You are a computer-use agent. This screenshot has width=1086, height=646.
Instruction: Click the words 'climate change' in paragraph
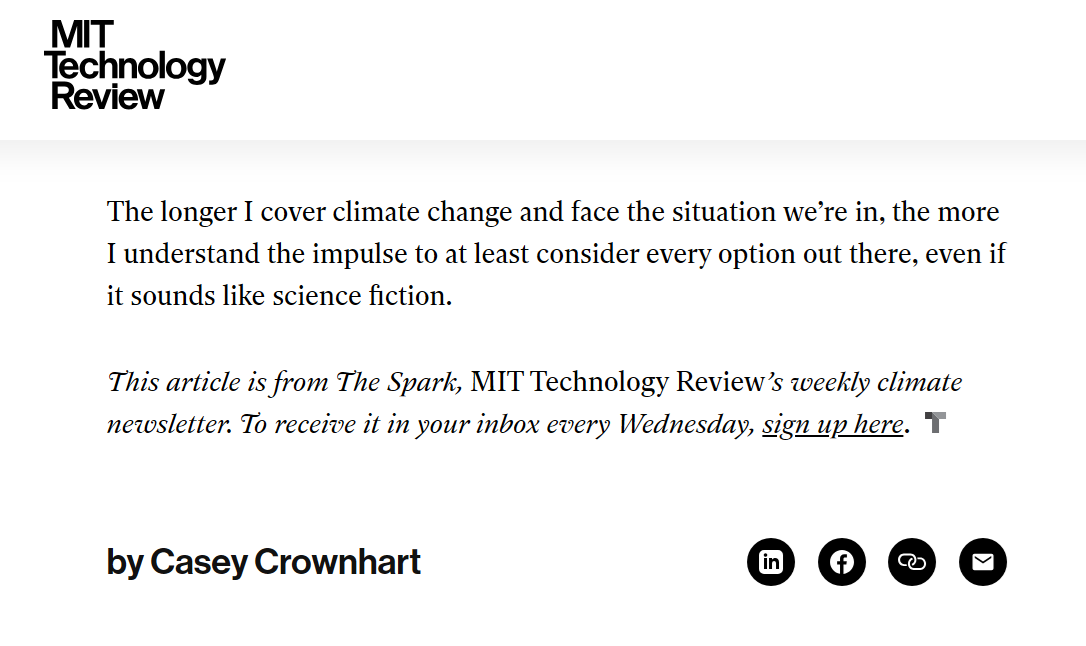pyautogui.click(x=422, y=212)
